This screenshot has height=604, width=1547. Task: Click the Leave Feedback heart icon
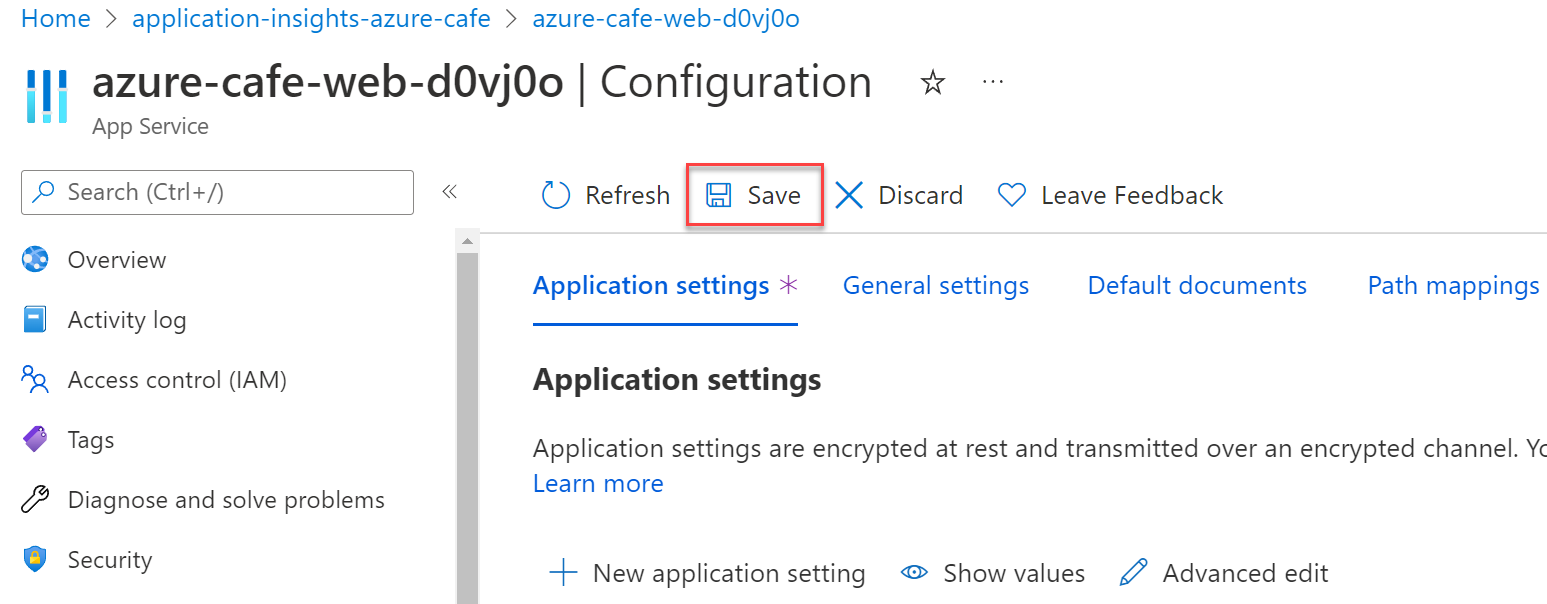pyautogui.click(x=1012, y=195)
